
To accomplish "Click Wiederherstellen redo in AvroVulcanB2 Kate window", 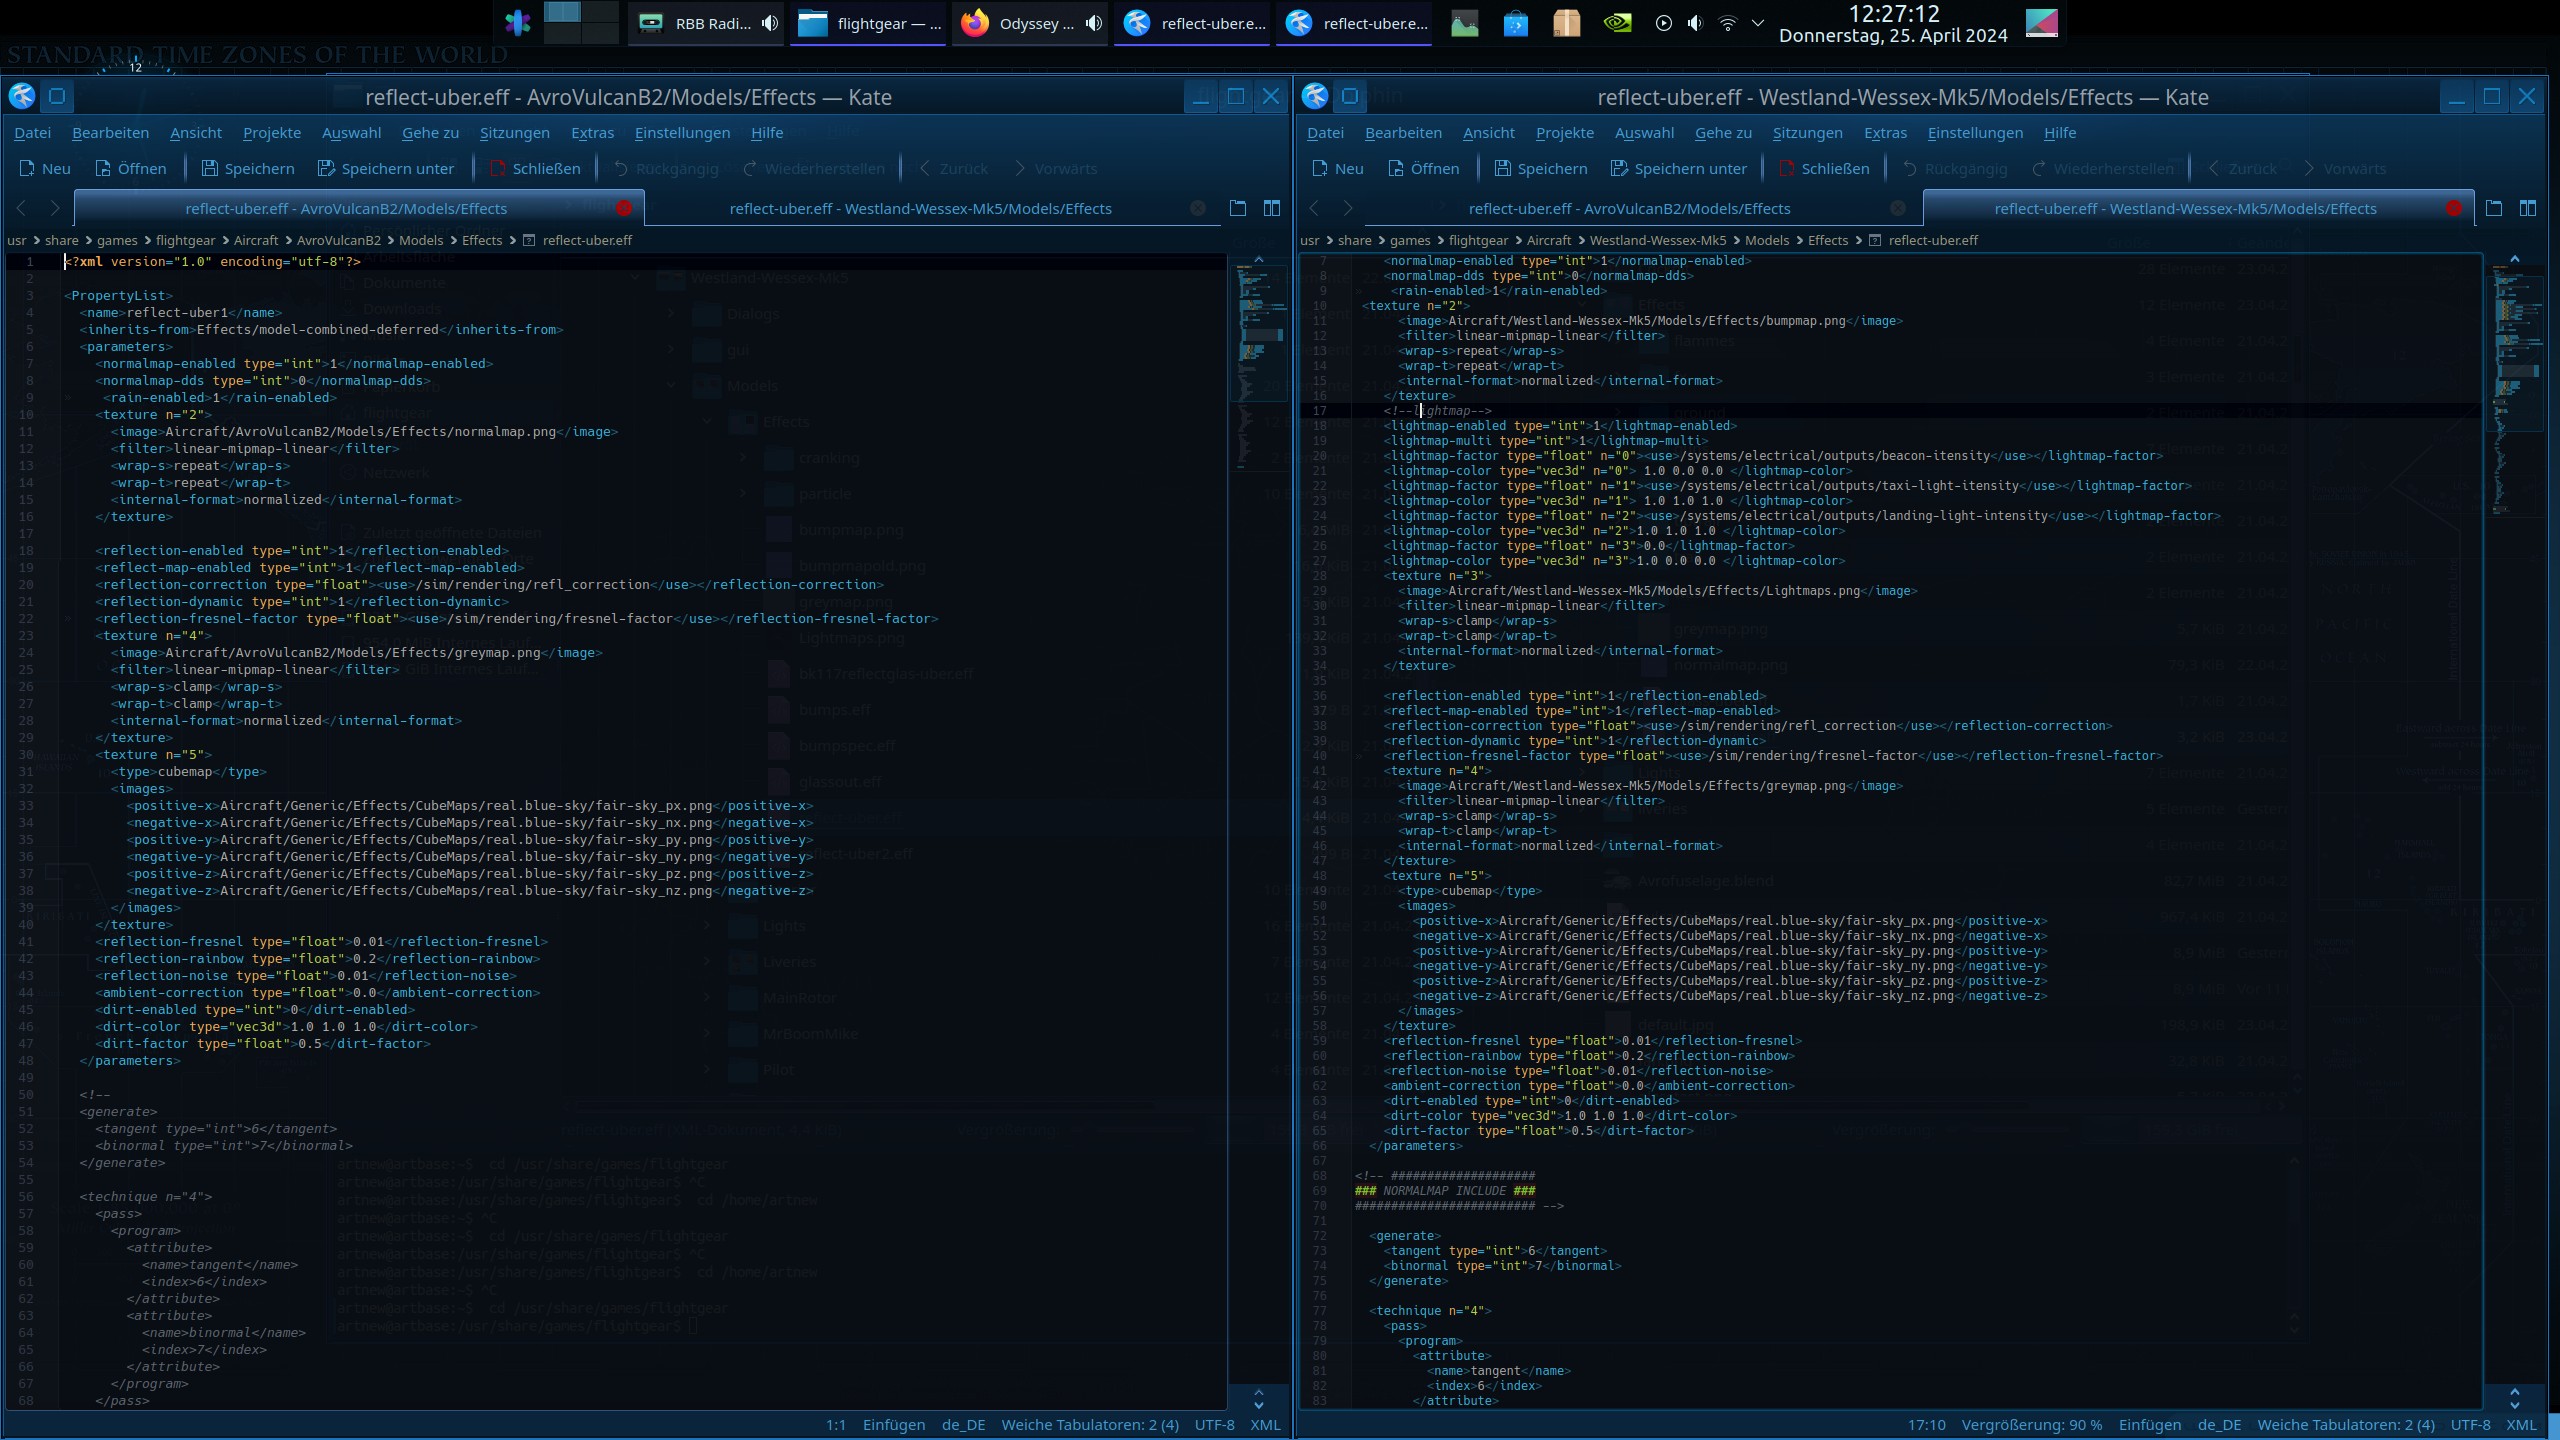I will (x=813, y=168).
